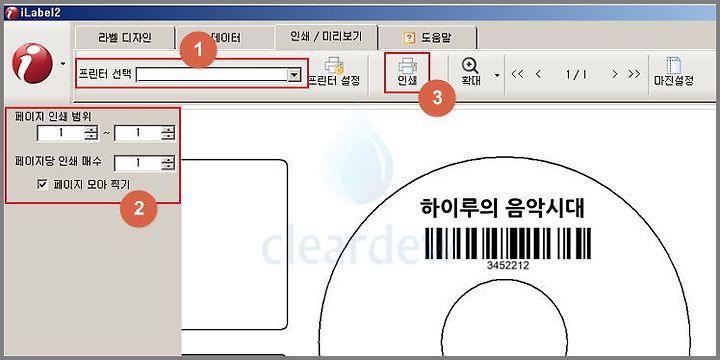
Task: Adjust start page range spinner
Action: pos(91,133)
